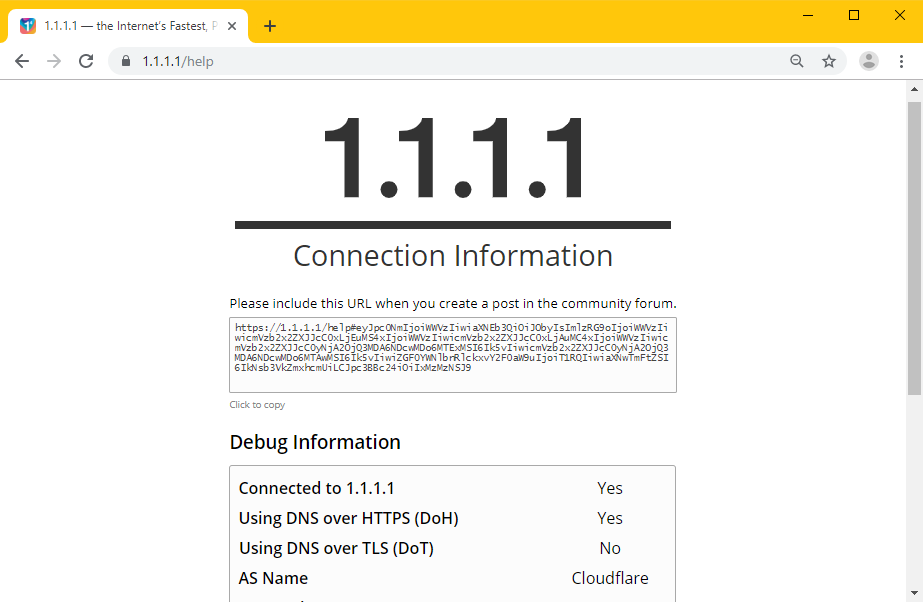923x602 pixels.
Task: Click the 'Click to copy' label
Action: point(257,405)
